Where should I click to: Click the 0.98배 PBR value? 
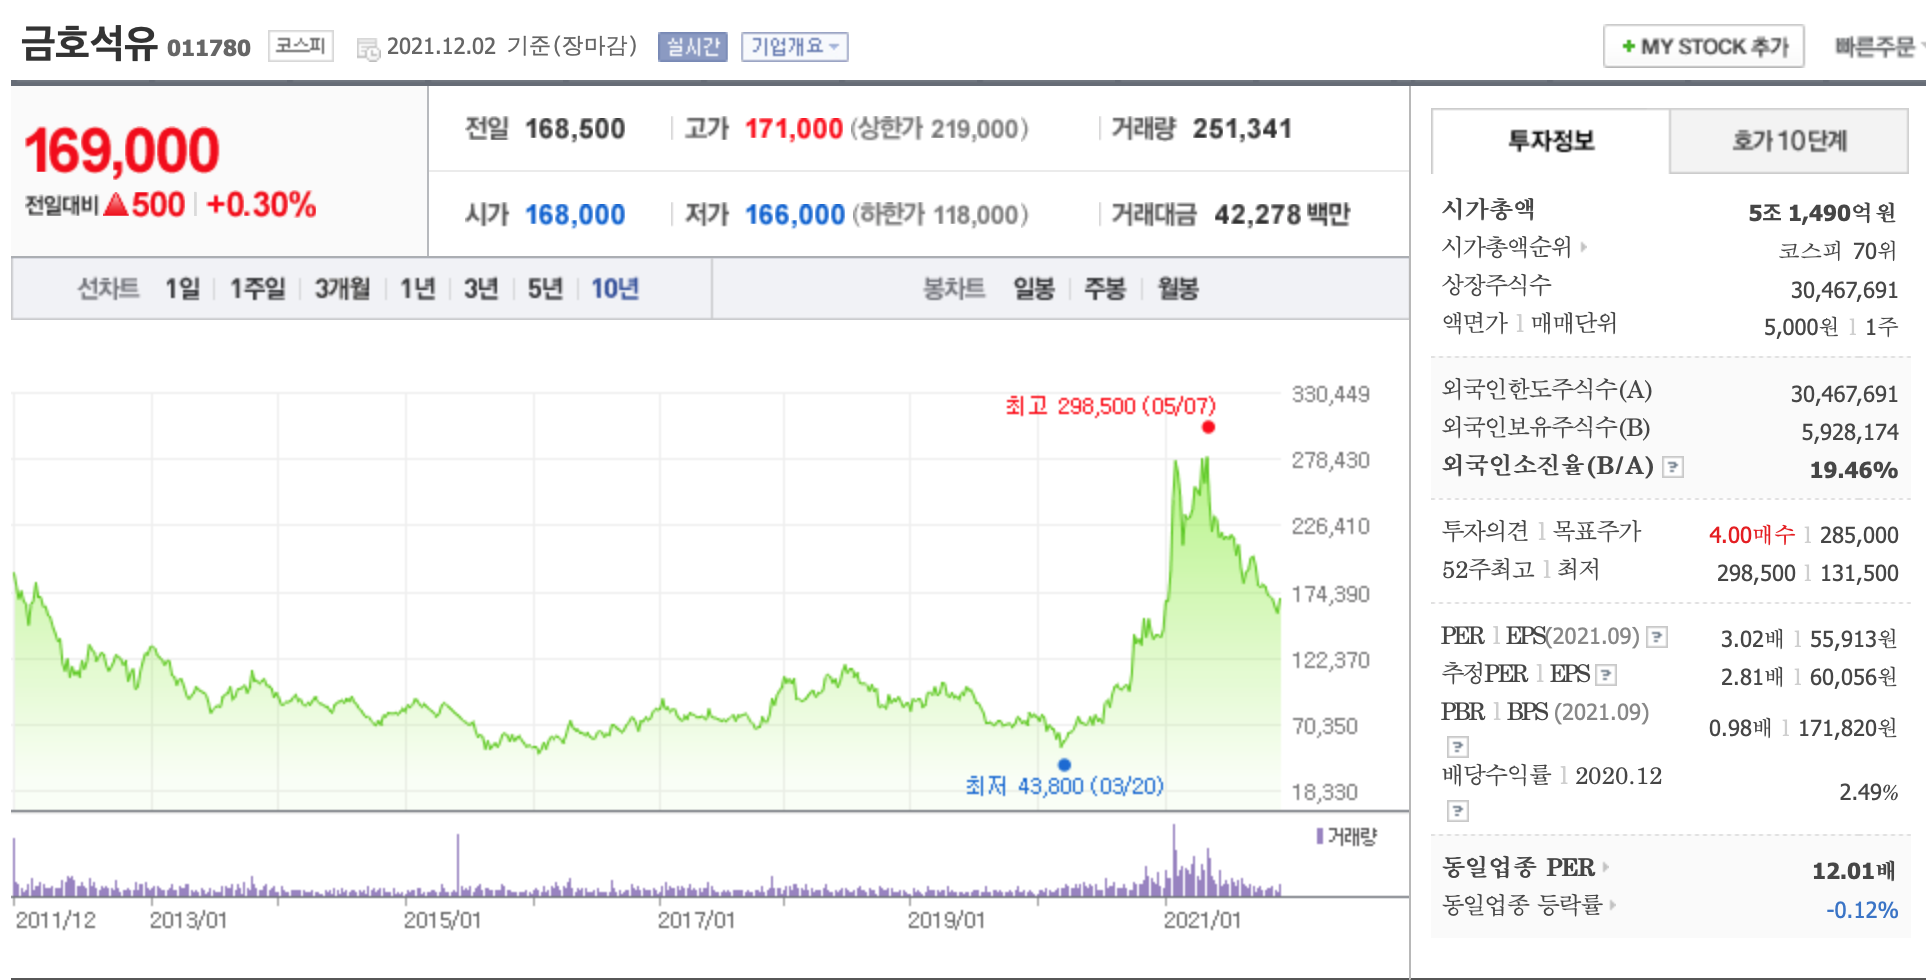click(x=1740, y=728)
